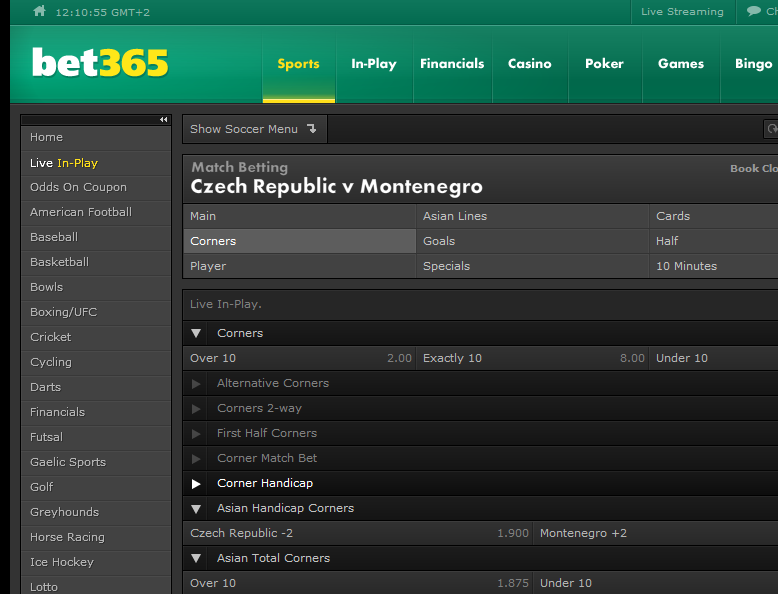Expand the Corner Handicap market
Image resolution: width=778 pixels, height=594 pixels.
tap(196, 484)
